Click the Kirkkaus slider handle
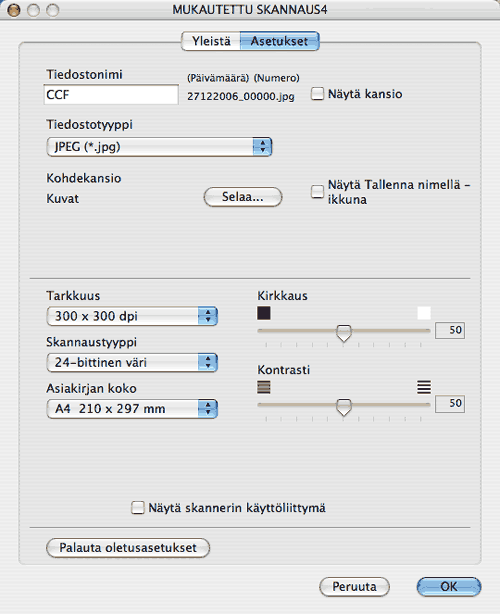500x614 pixels. pos(344,332)
